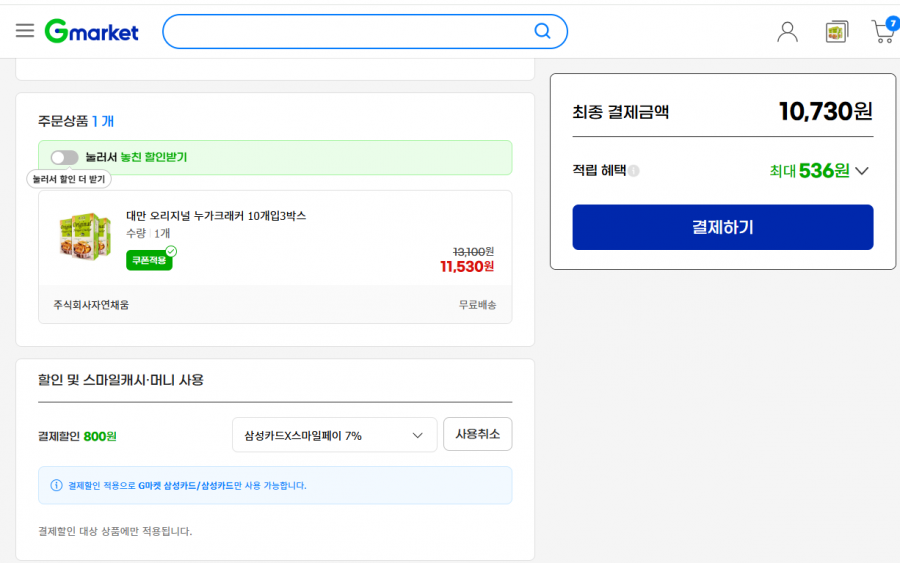This screenshot has width=900, height=563.
Task: Toggle the 놓친 할인받기 switch
Action: pos(64,157)
